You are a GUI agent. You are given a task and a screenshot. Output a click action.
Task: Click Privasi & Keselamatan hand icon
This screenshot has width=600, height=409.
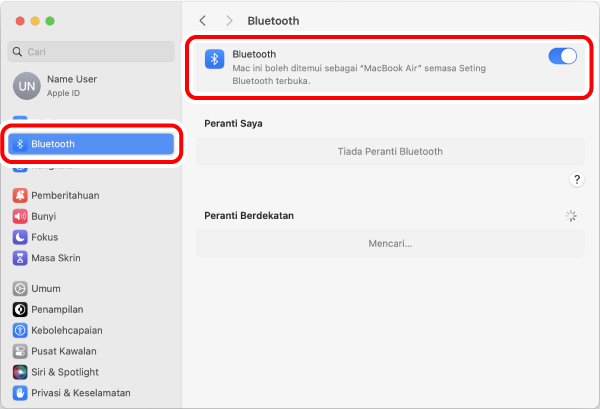click(x=20, y=393)
